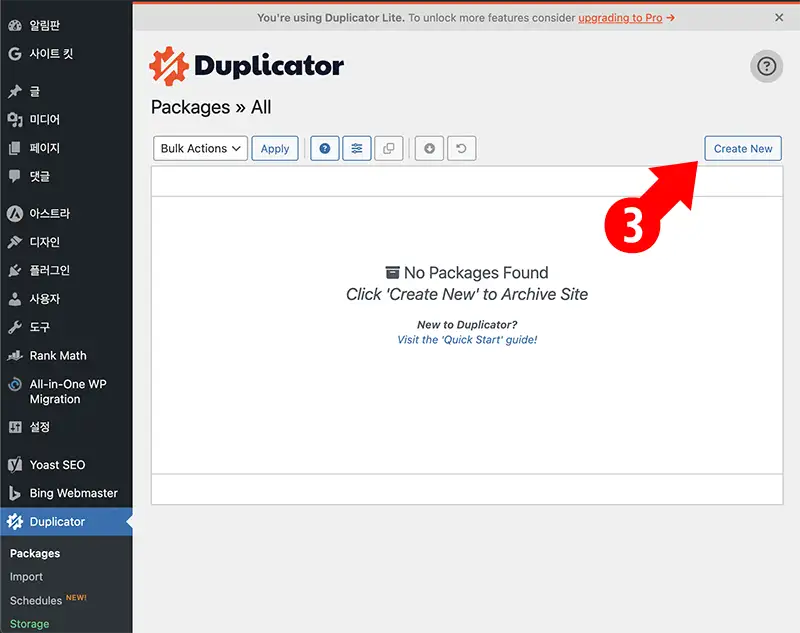Open the 플러그인 plugins menu

[66, 270]
